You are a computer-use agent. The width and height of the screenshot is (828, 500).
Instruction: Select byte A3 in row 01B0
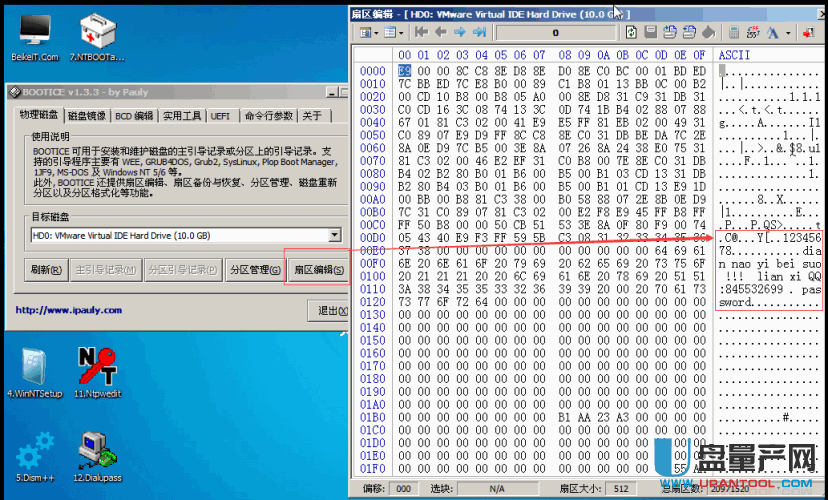click(623, 417)
